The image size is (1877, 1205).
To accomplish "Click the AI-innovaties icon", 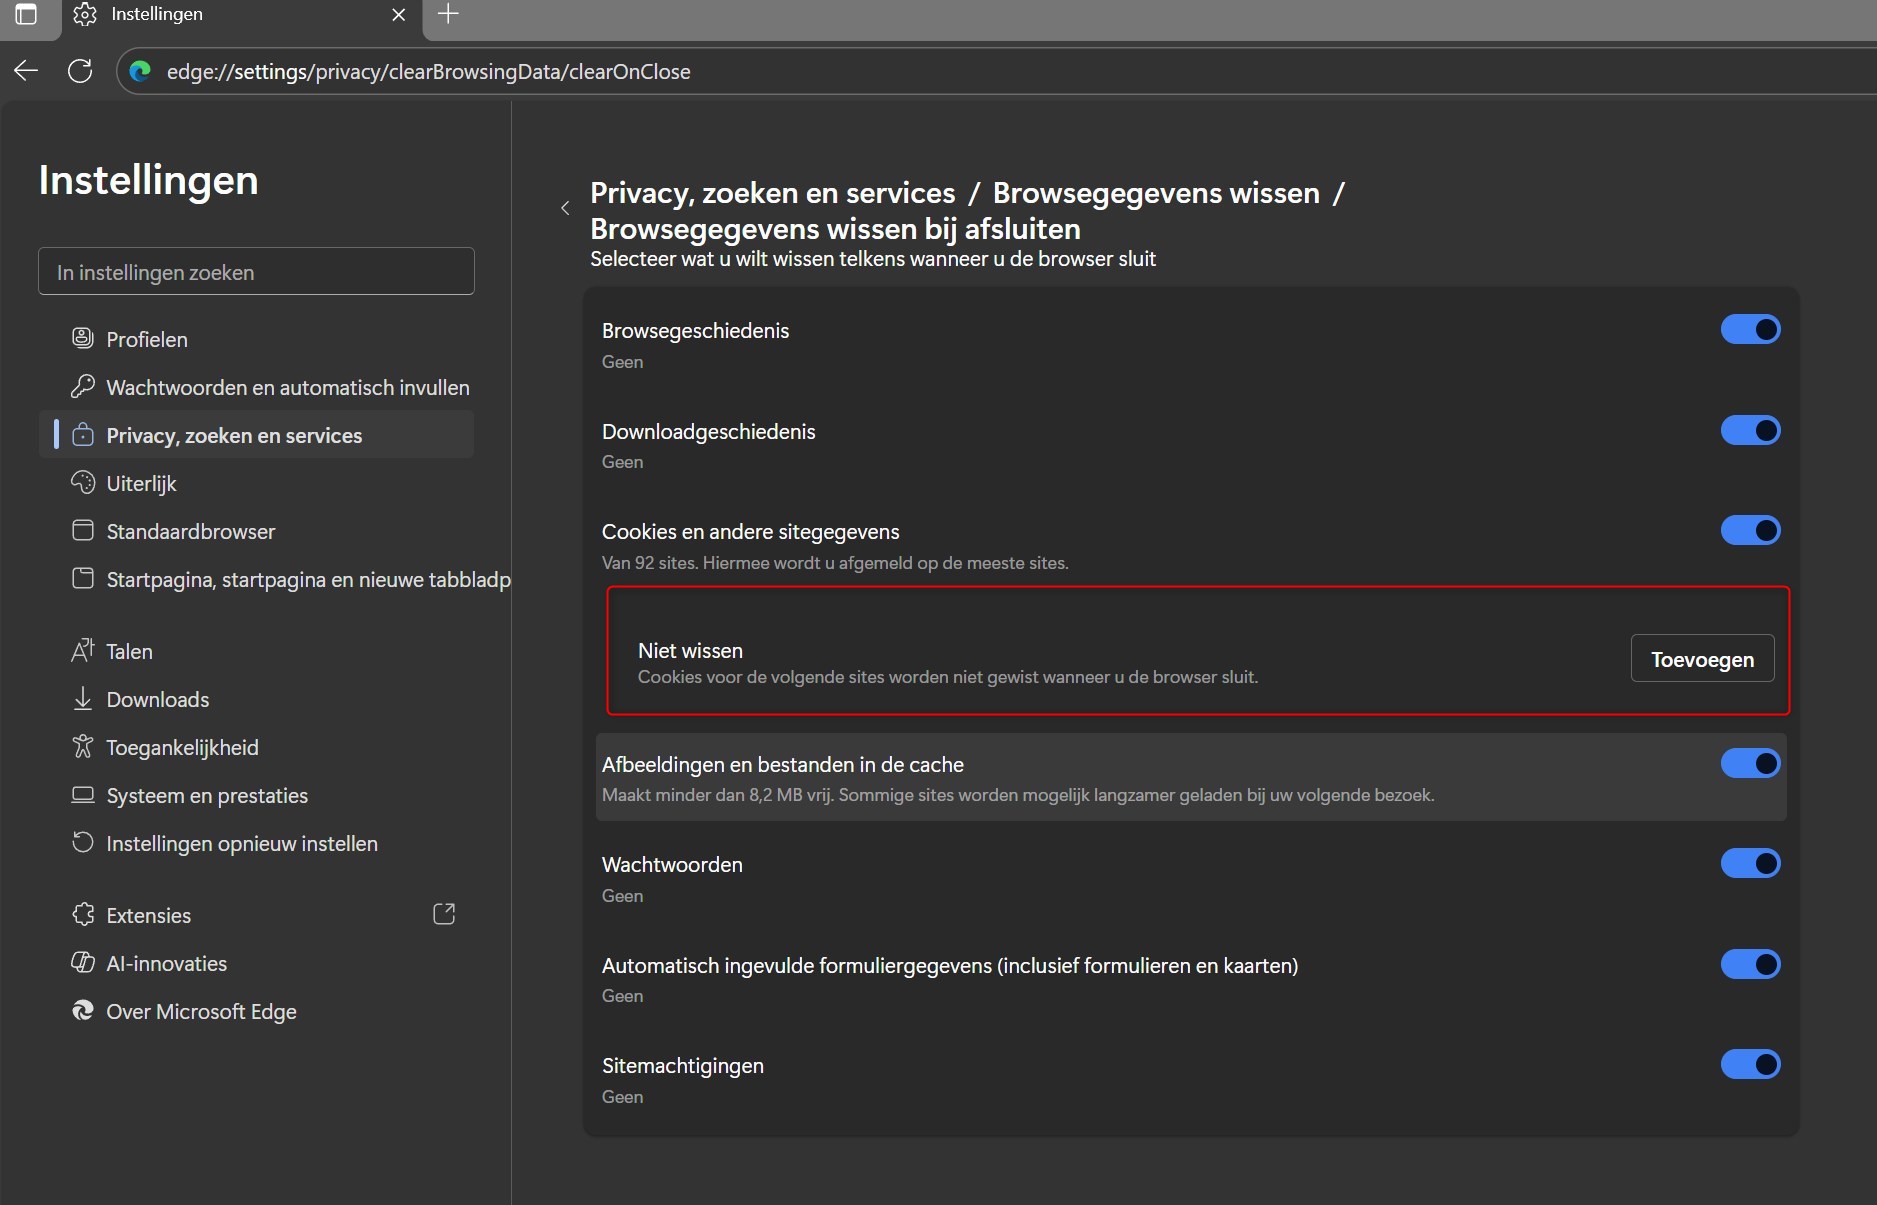I will (x=83, y=962).
